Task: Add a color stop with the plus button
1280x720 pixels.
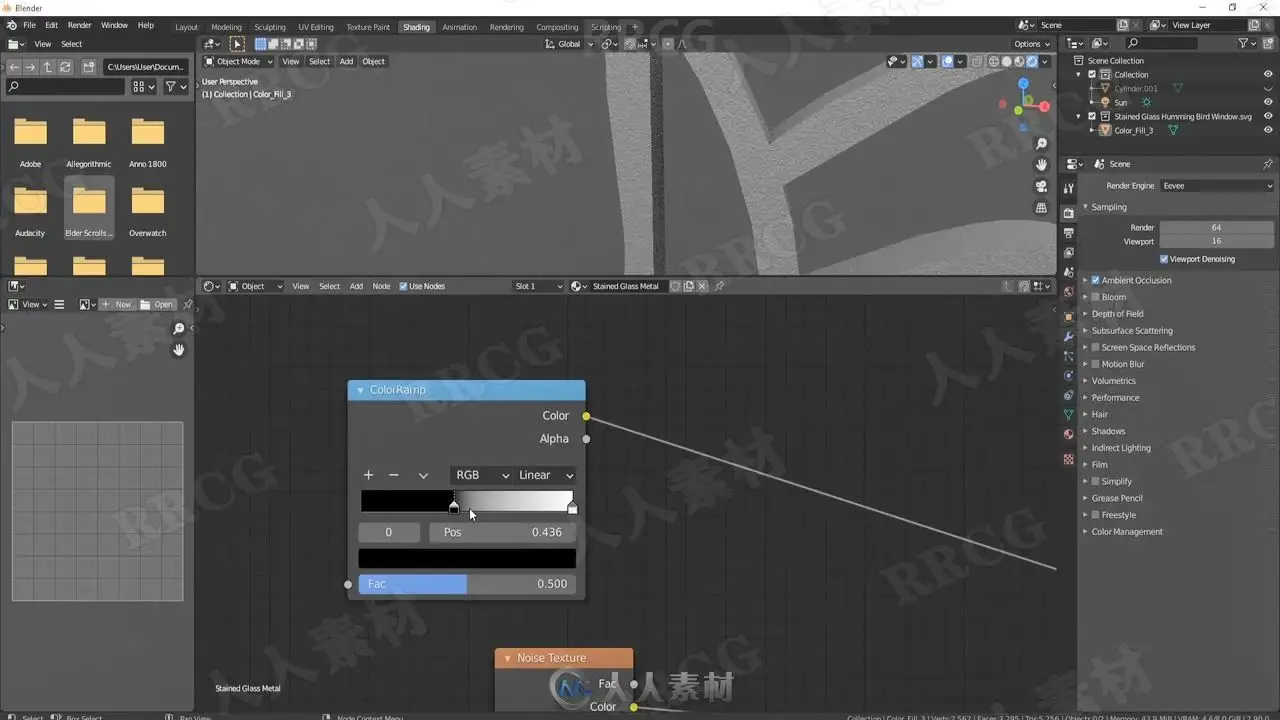Action: coord(368,475)
